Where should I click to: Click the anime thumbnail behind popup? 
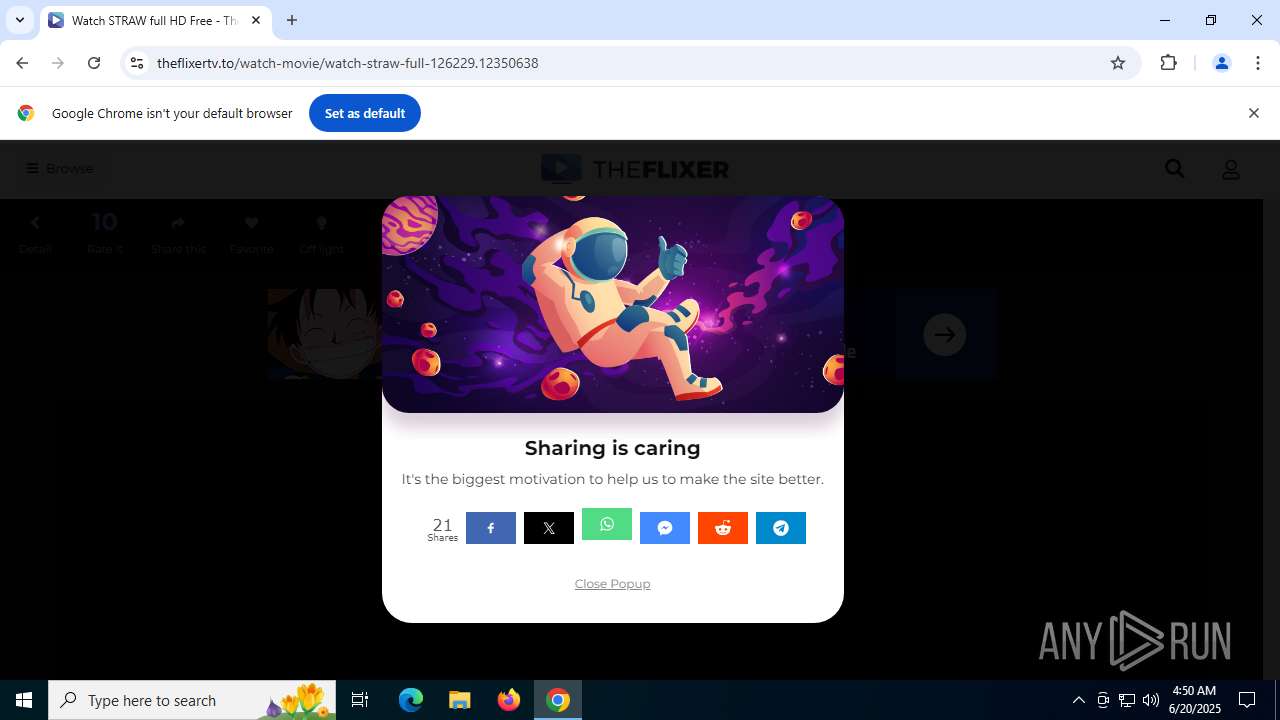click(x=325, y=334)
